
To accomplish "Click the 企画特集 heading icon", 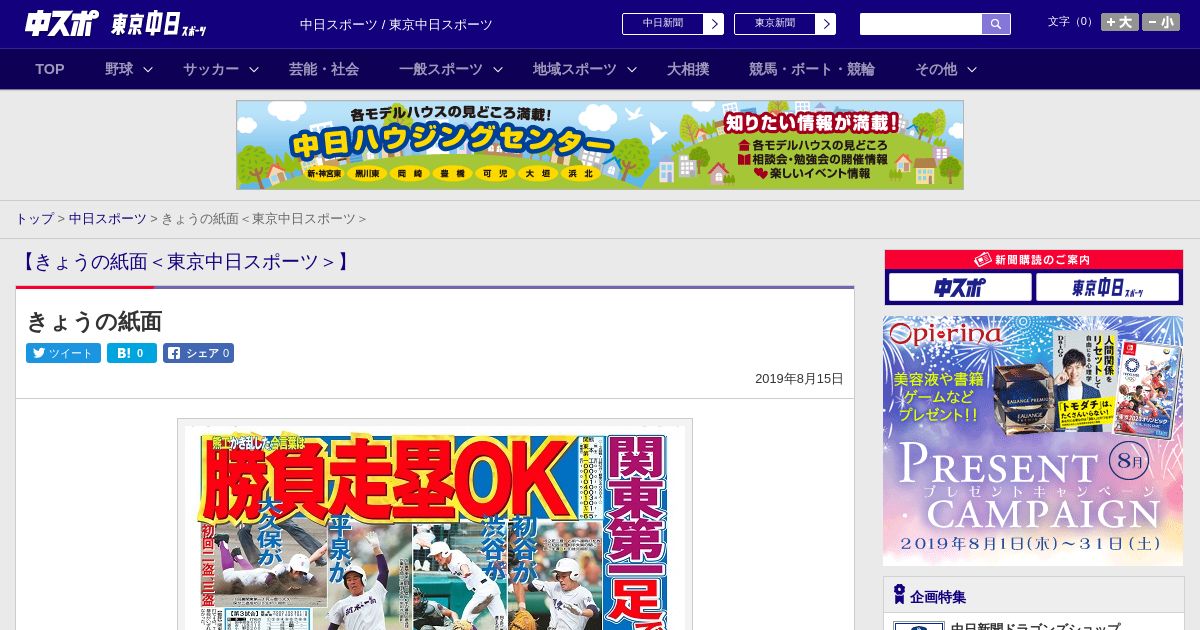I will 899,595.
